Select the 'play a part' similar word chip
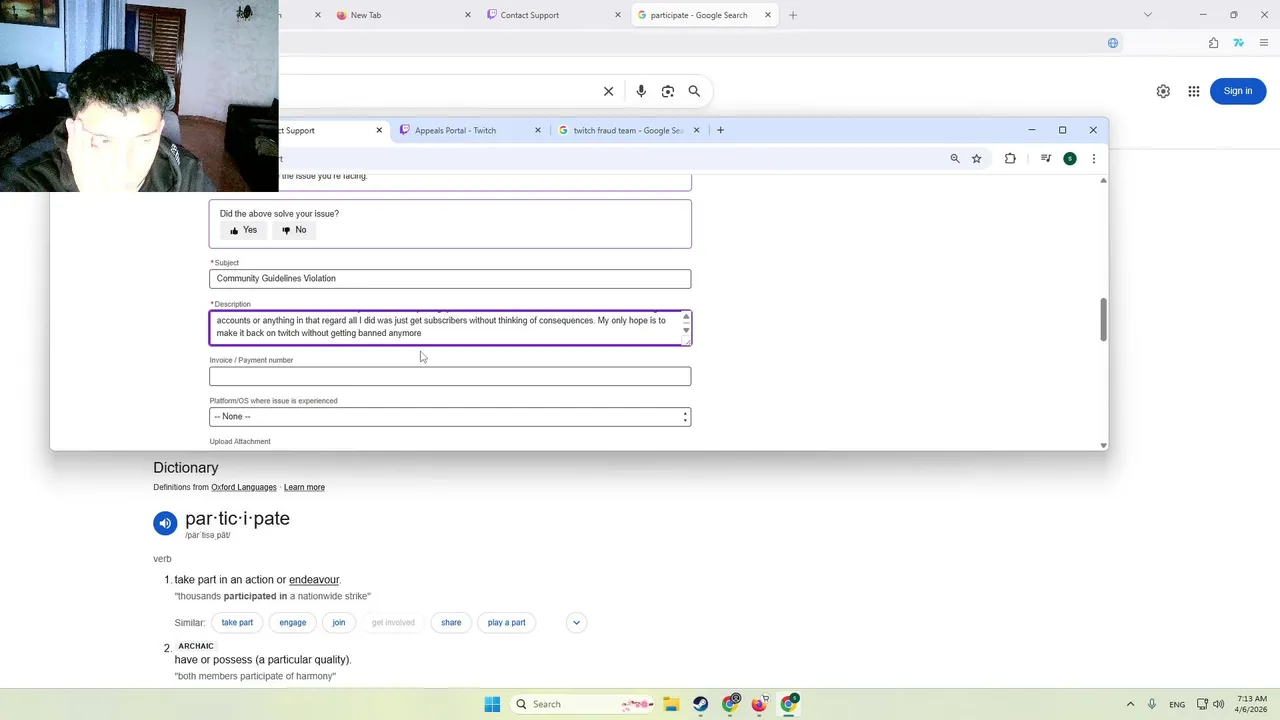 coord(506,622)
